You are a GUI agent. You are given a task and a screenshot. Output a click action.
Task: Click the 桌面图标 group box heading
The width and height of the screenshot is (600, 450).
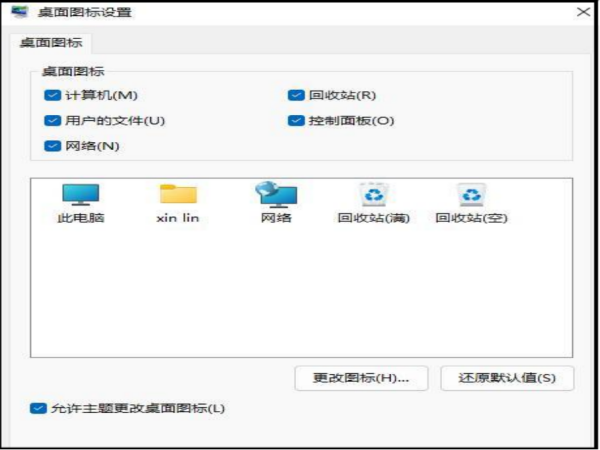(73, 71)
